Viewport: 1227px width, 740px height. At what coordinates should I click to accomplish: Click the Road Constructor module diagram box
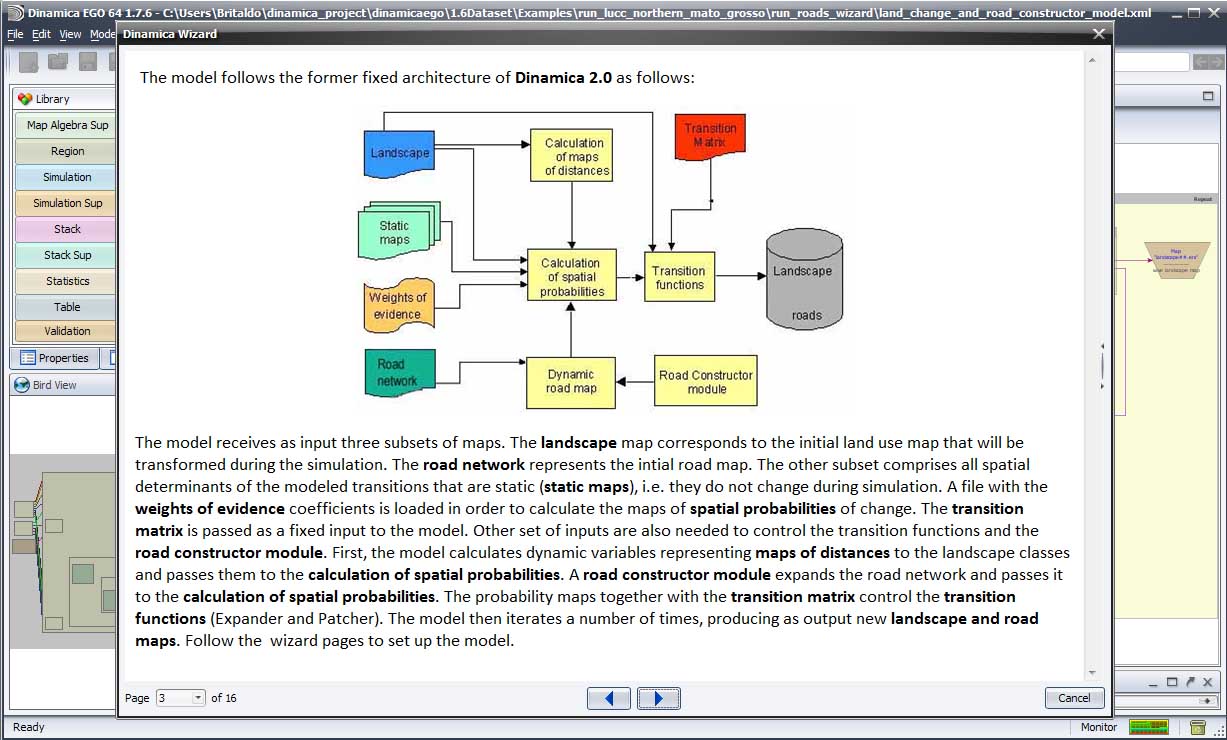pyautogui.click(x=706, y=381)
